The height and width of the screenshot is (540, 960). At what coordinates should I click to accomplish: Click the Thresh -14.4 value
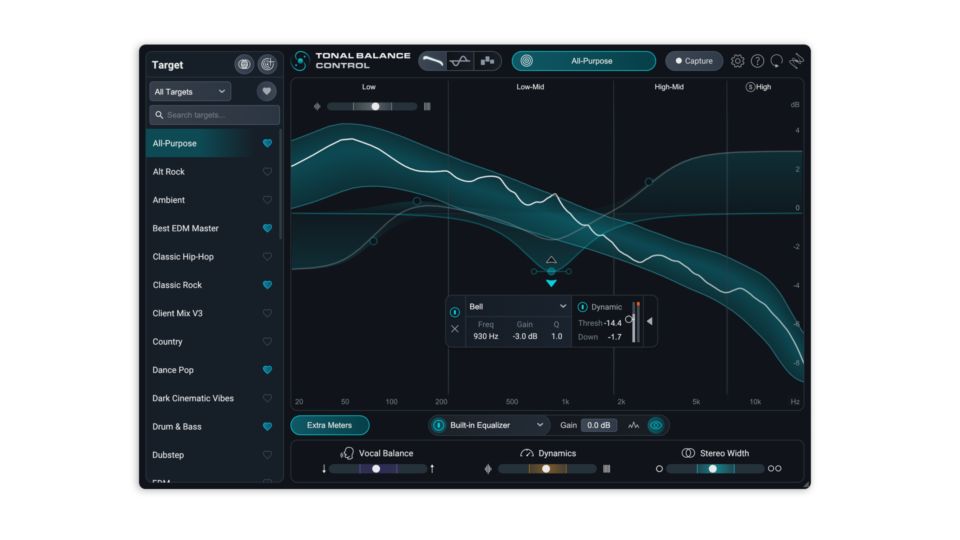pos(613,323)
